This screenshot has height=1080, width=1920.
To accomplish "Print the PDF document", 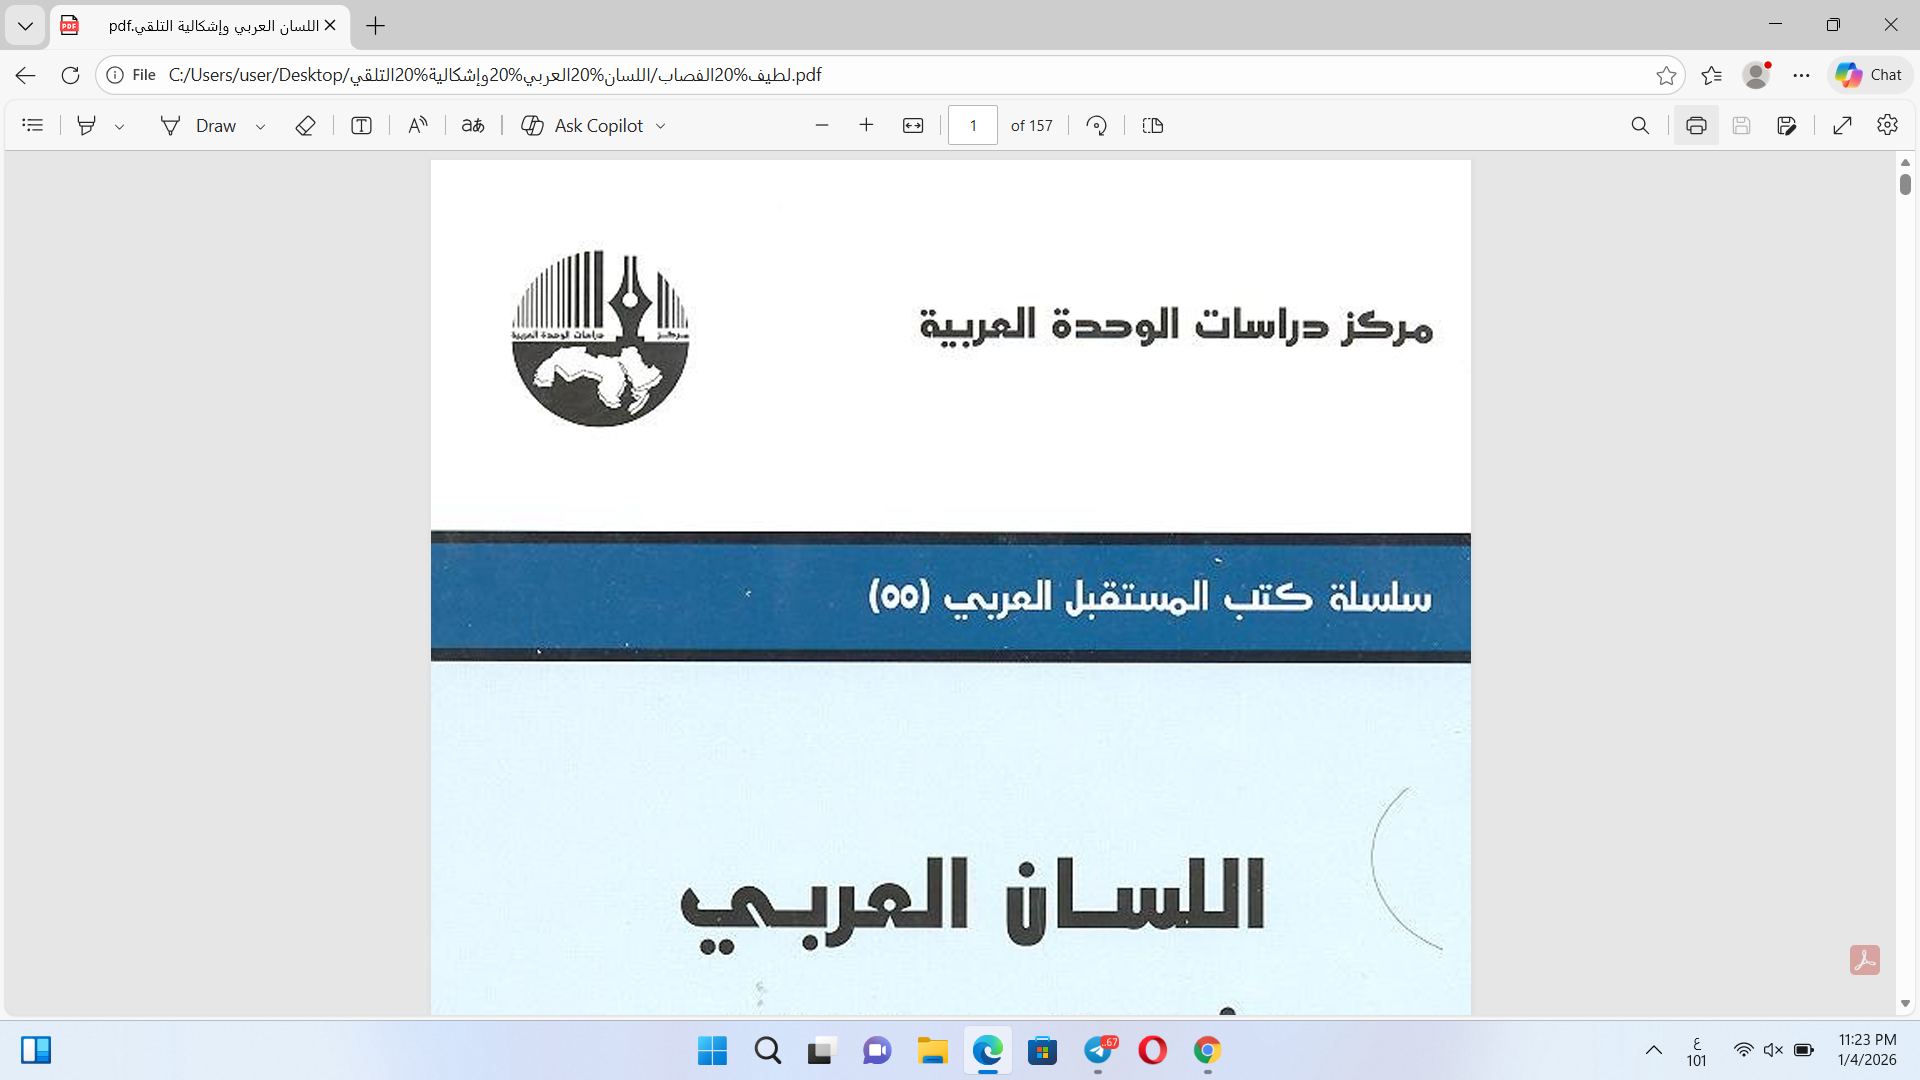I will (1696, 125).
